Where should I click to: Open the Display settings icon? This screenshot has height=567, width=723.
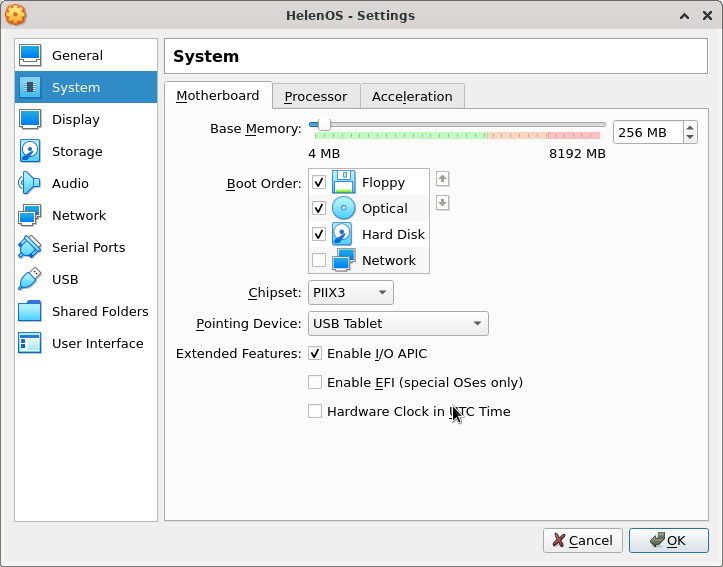coord(30,120)
